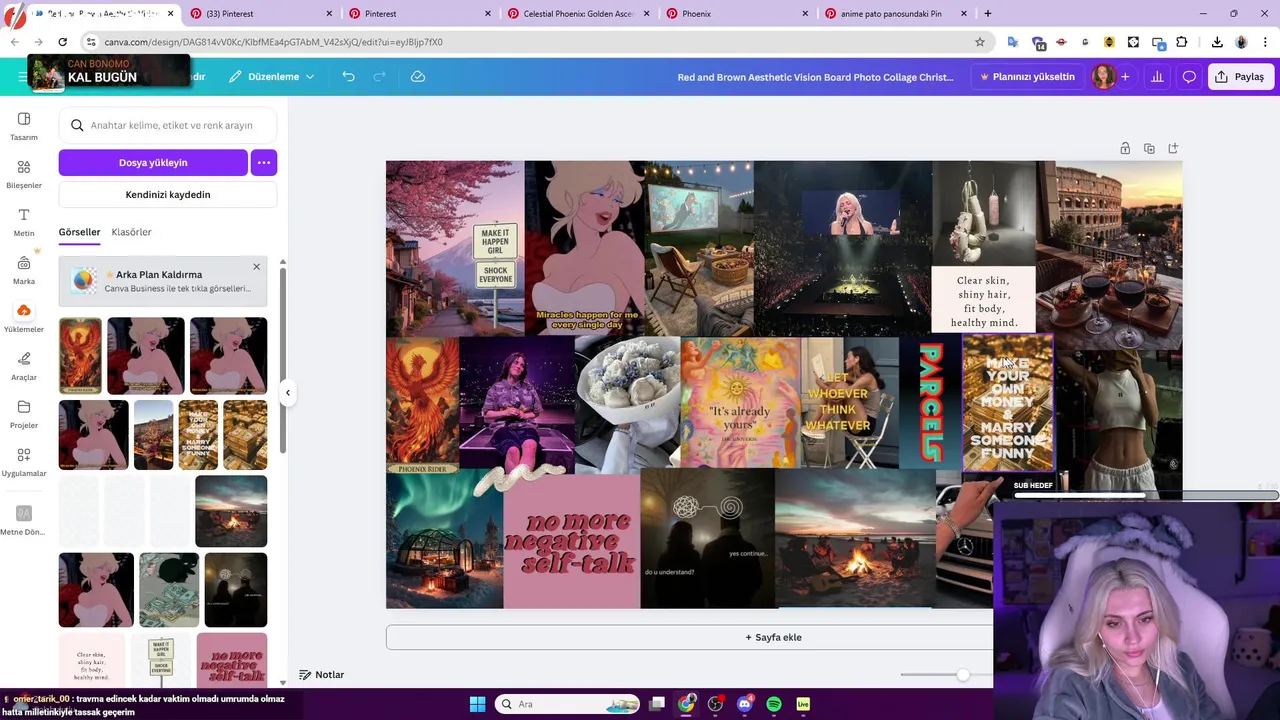Viewport: 1280px width, 720px height.
Task: Open a new browser tab
Action: pyautogui.click(x=988, y=13)
